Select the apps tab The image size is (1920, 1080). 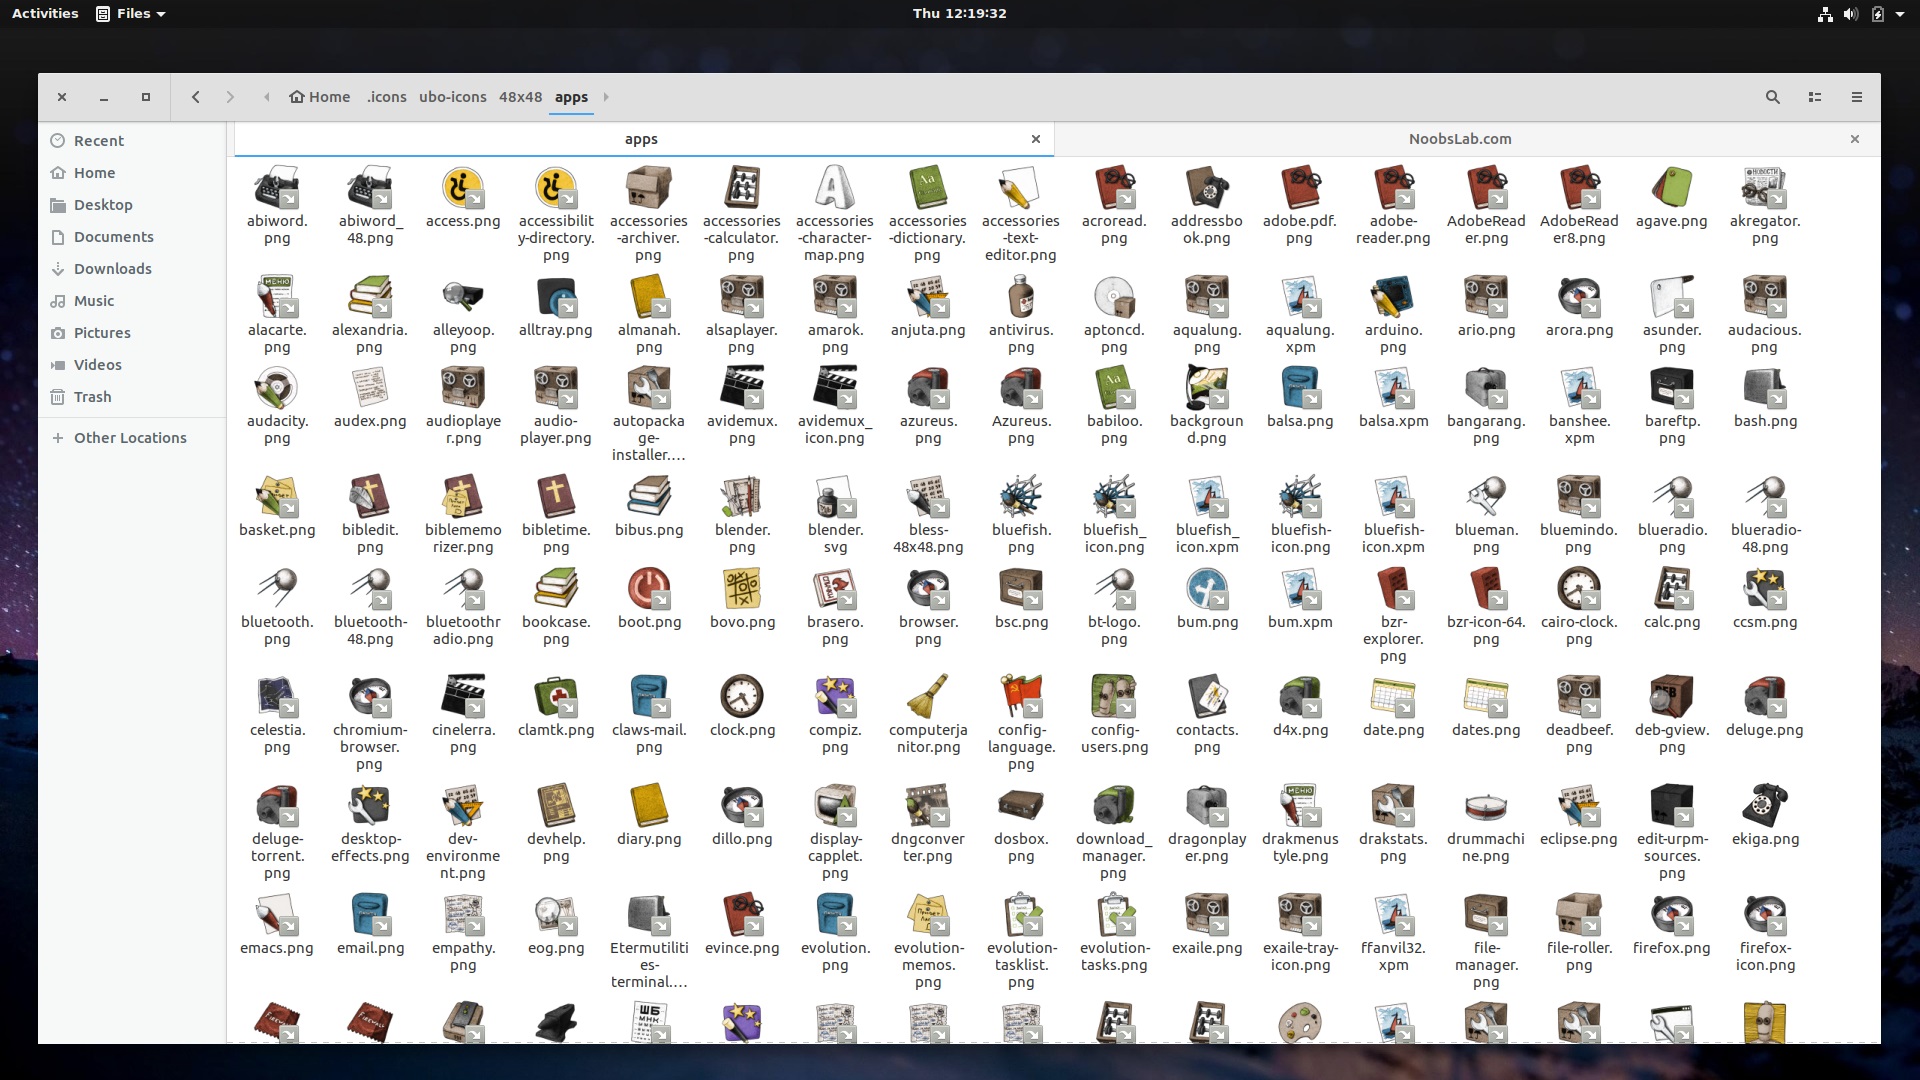(640, 139)
